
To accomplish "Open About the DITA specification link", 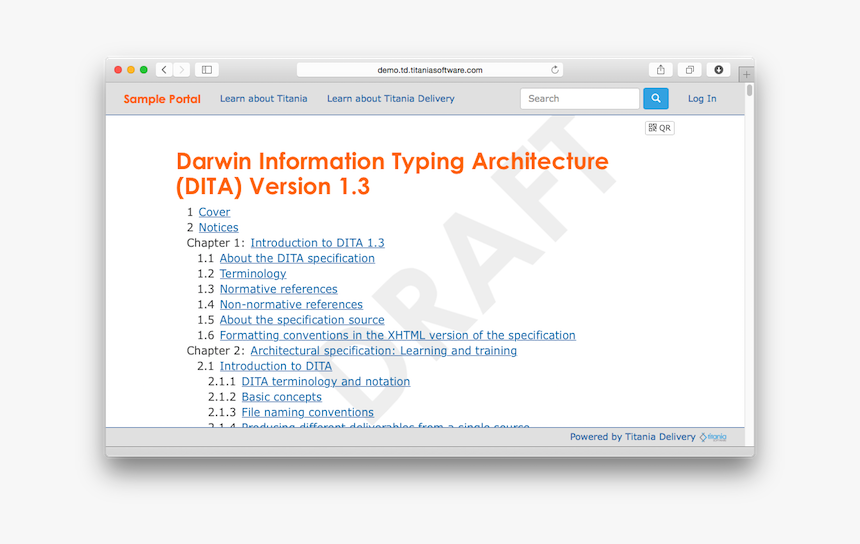I will 297,258.
